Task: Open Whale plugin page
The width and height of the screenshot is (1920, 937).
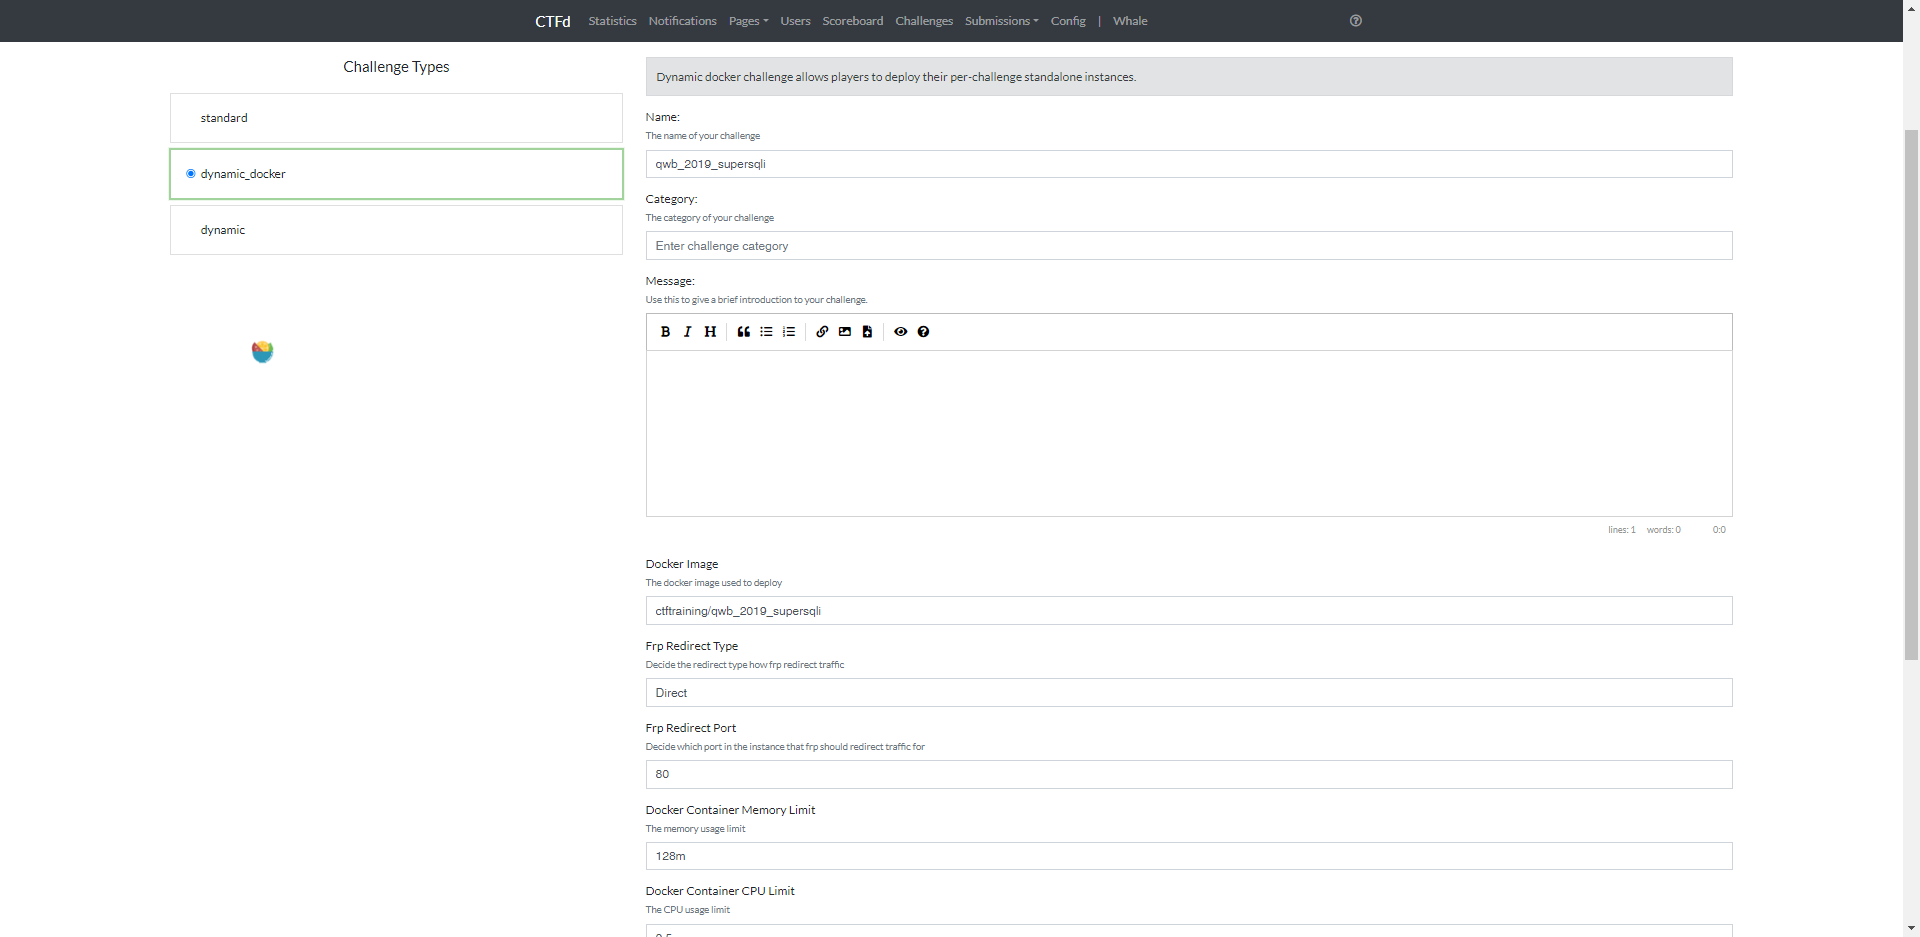Action: pos(1130,21)
